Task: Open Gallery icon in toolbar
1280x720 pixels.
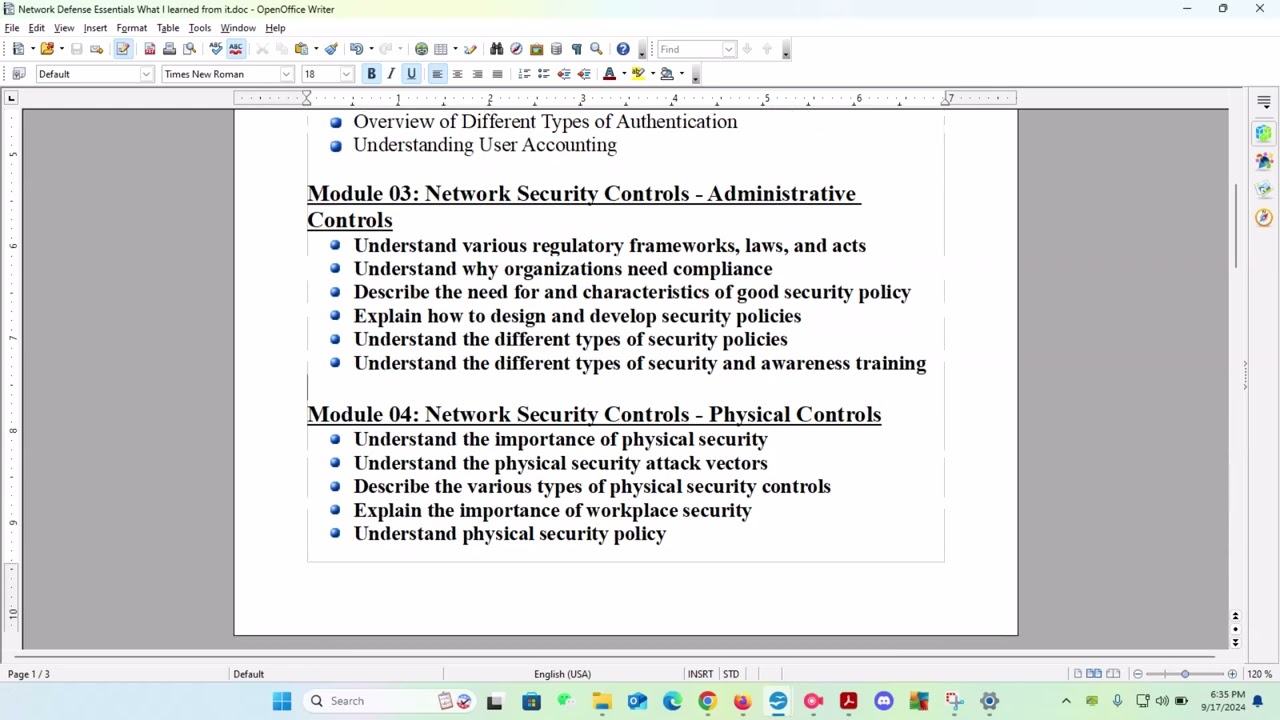Action: tap(536, 49)
